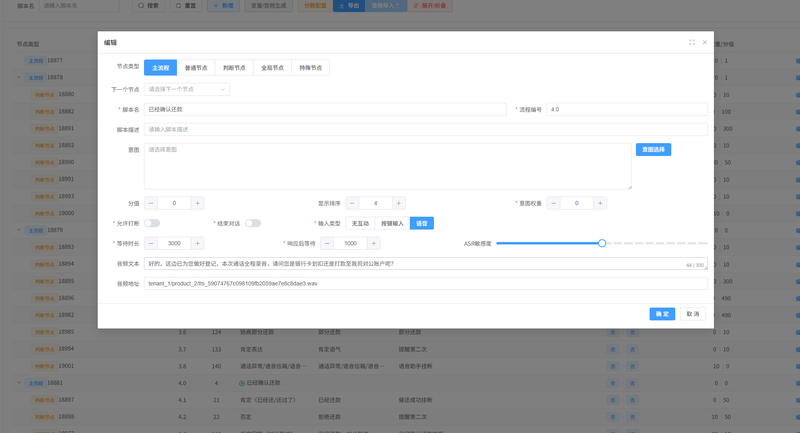The height and width of the screenshot is (433, 800).
Task: Toggle the 允许打断 switch
Action: [152, 223]
